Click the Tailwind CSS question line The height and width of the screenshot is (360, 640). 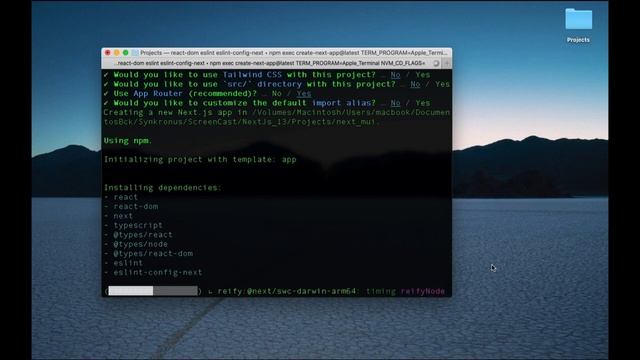click(267, 75)
